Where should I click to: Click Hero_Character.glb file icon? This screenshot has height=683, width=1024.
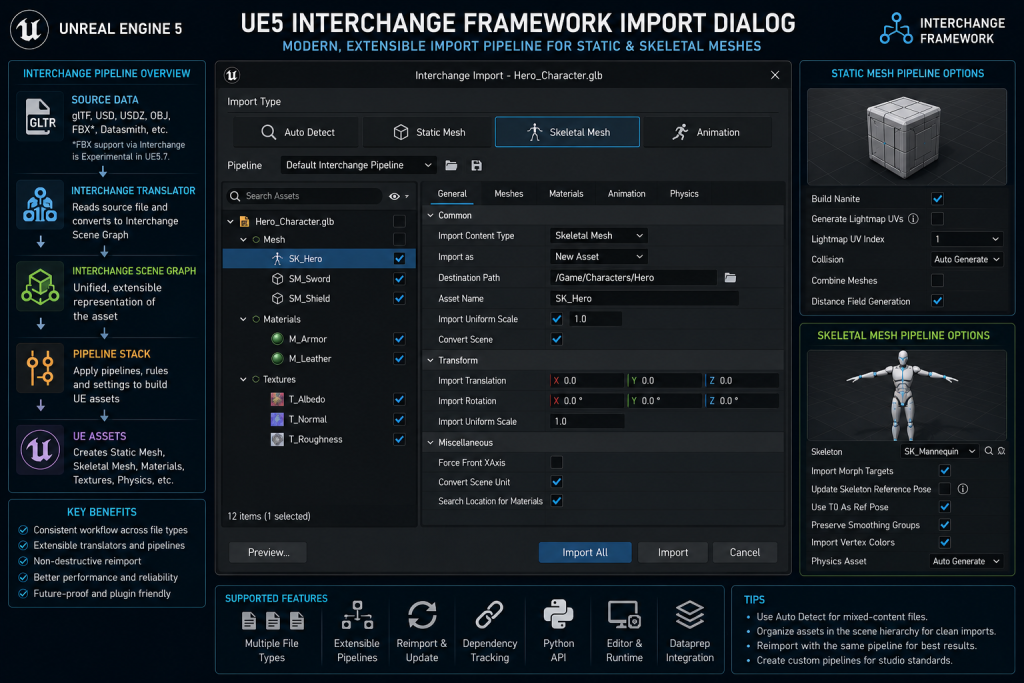(245, 221)
